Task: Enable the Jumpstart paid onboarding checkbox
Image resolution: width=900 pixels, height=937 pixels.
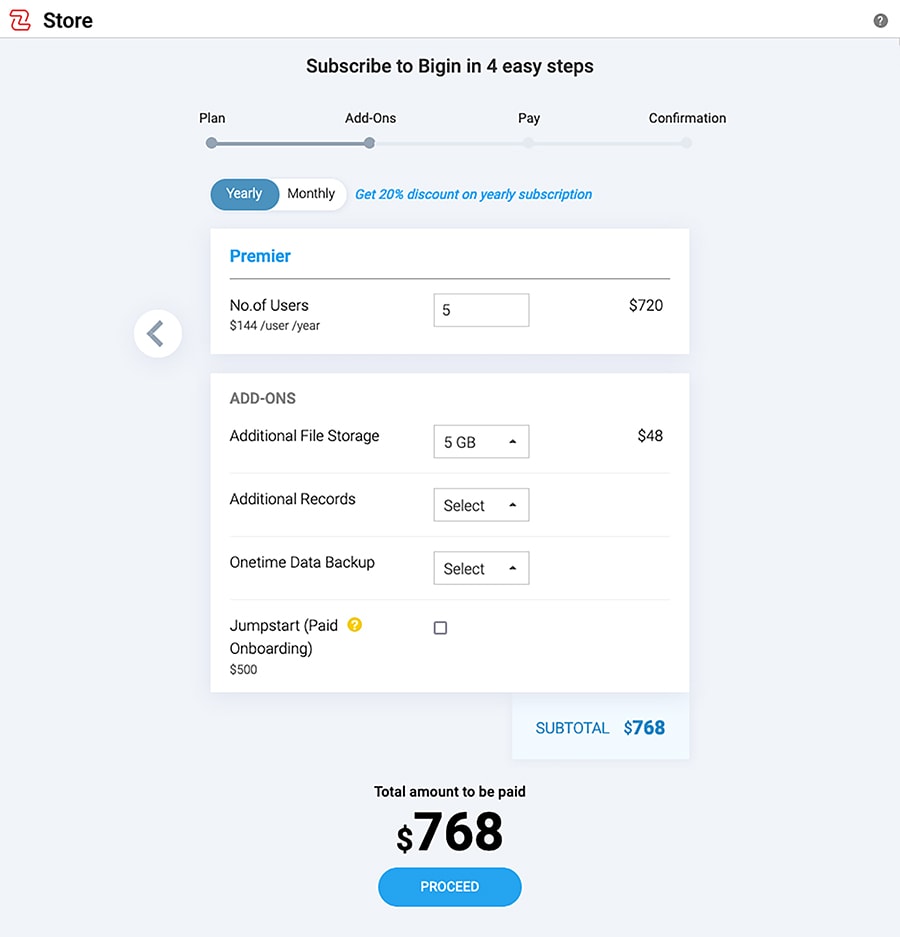Action: [x=440, y=628]
